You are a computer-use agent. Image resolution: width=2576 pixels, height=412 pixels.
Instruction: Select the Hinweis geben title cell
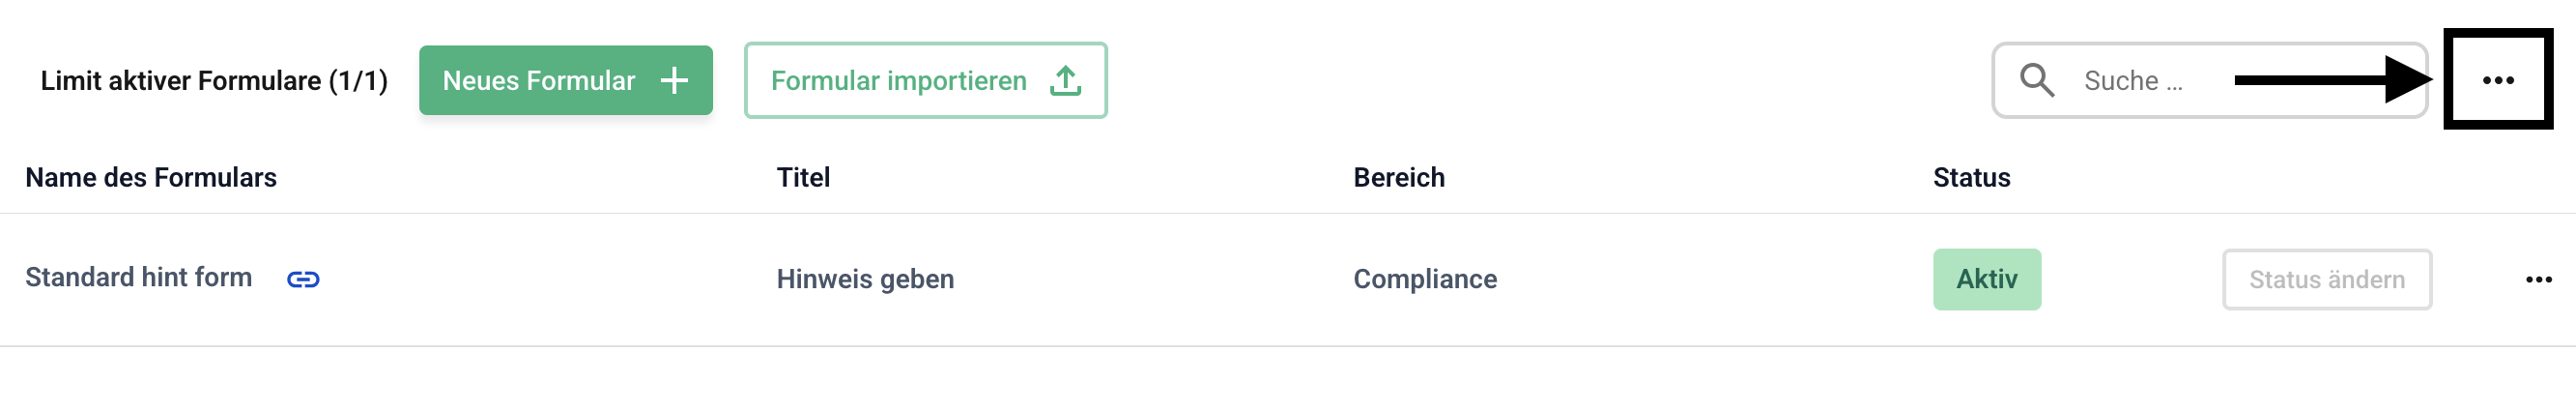tap(865, 280)
